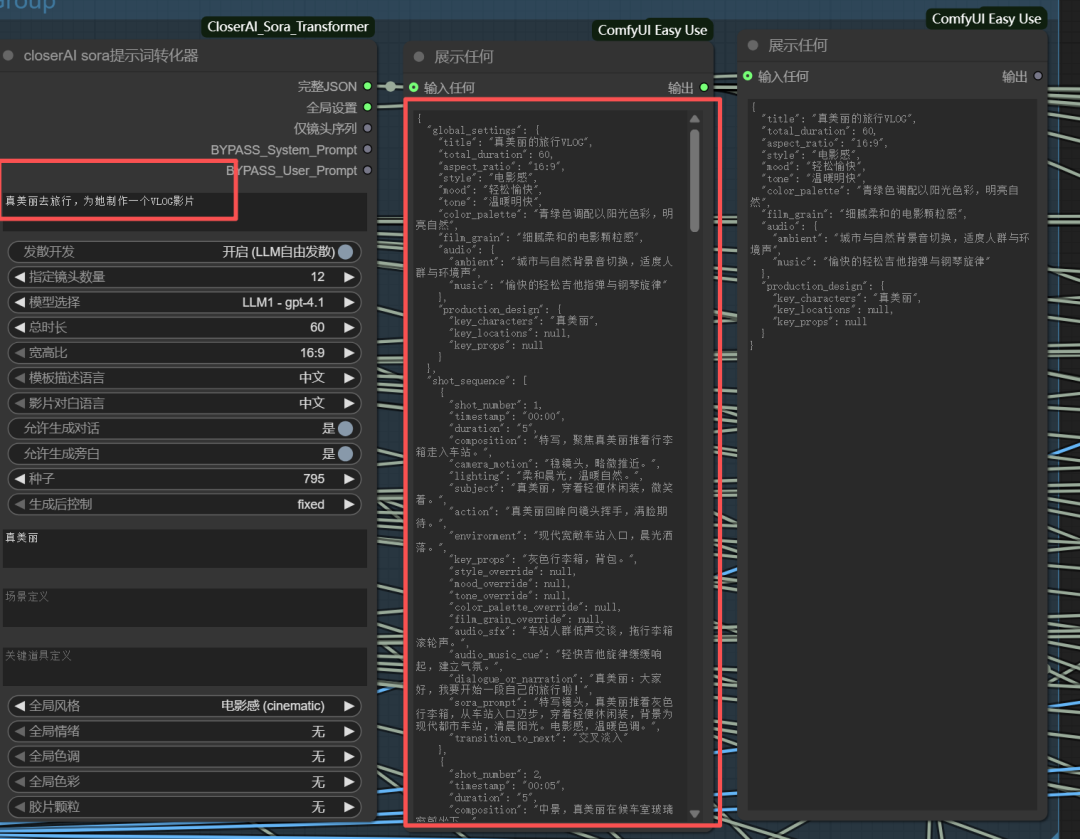This screenshot has width=1080, height=839.
Task: Select next 影片对白语言 option
Action: (349, 403)
